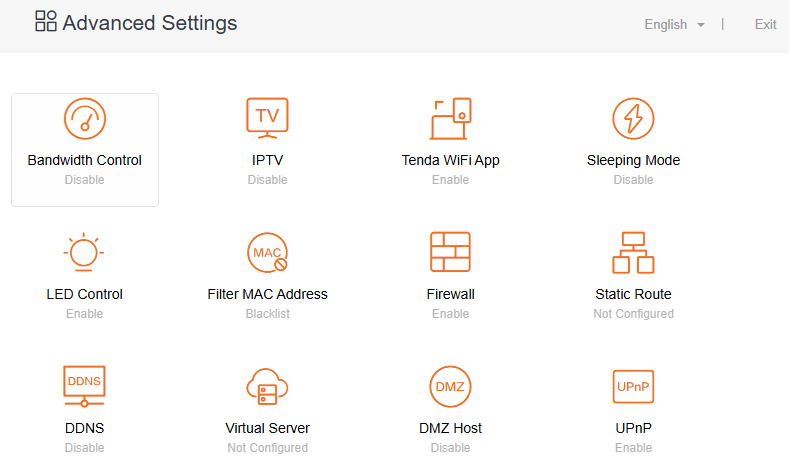The width and height of the screenshot is (789, 467).
Task: Select the Static Route network icon
Action: tap(633, 253)
